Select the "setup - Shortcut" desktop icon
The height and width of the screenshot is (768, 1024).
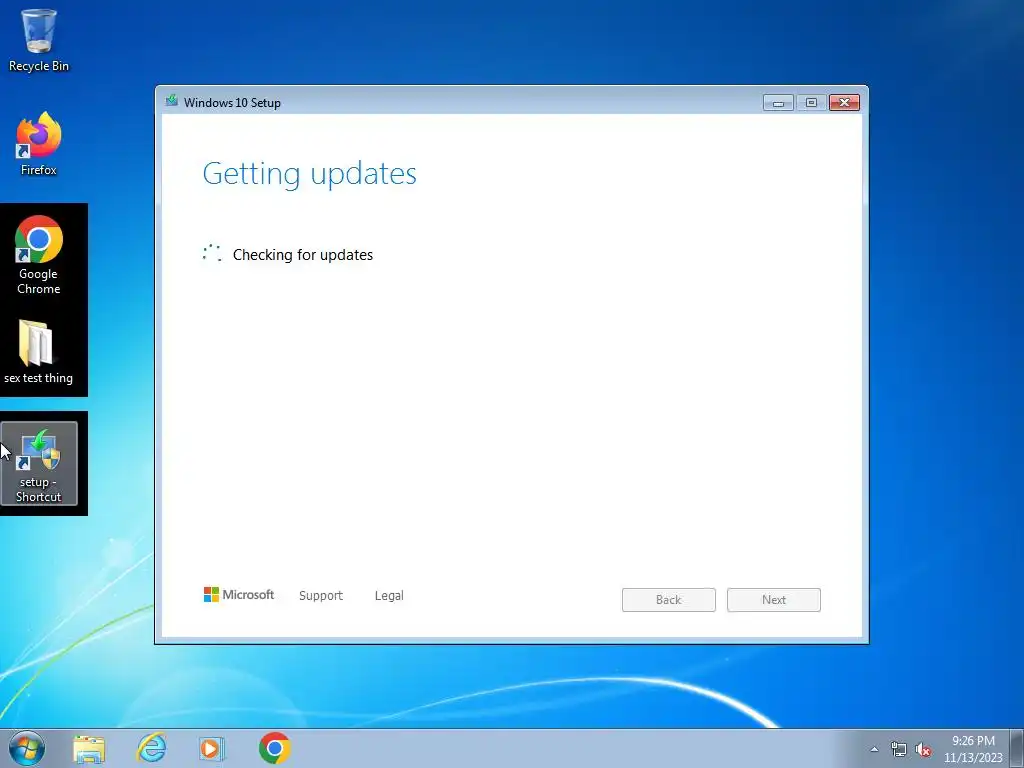(x=39, y=463)
